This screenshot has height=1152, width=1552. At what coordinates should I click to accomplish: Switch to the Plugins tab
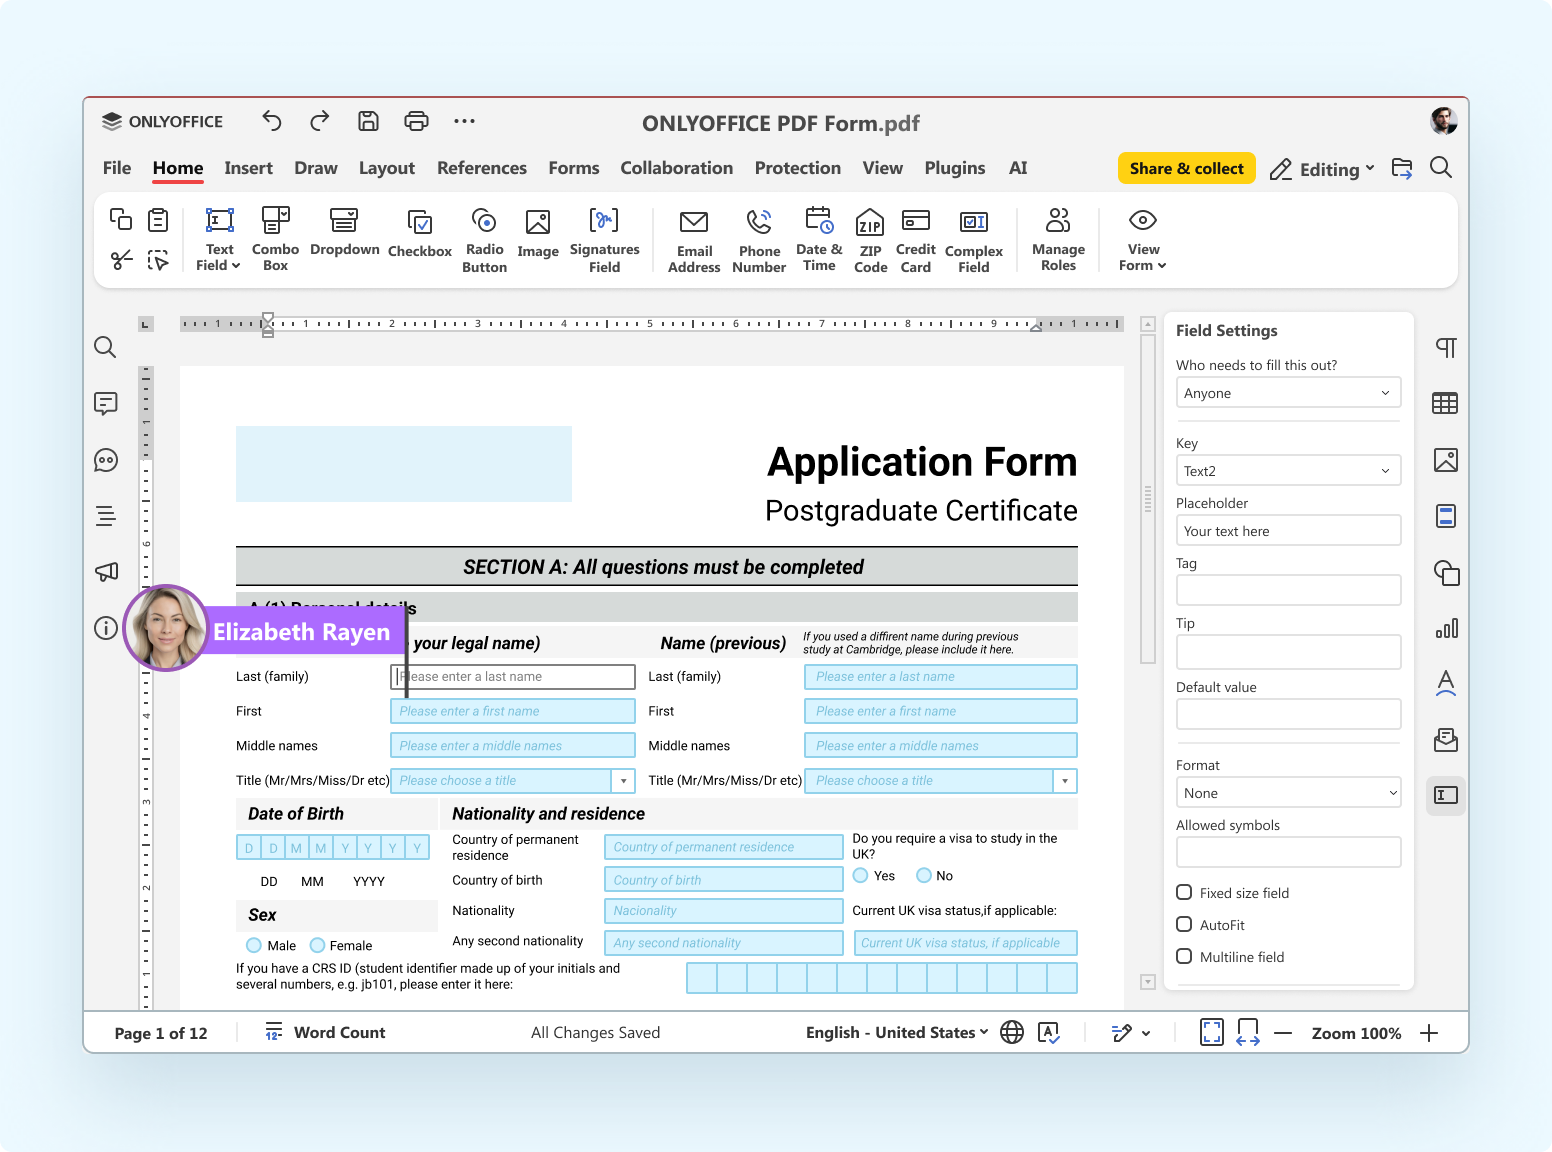(955, 168)
